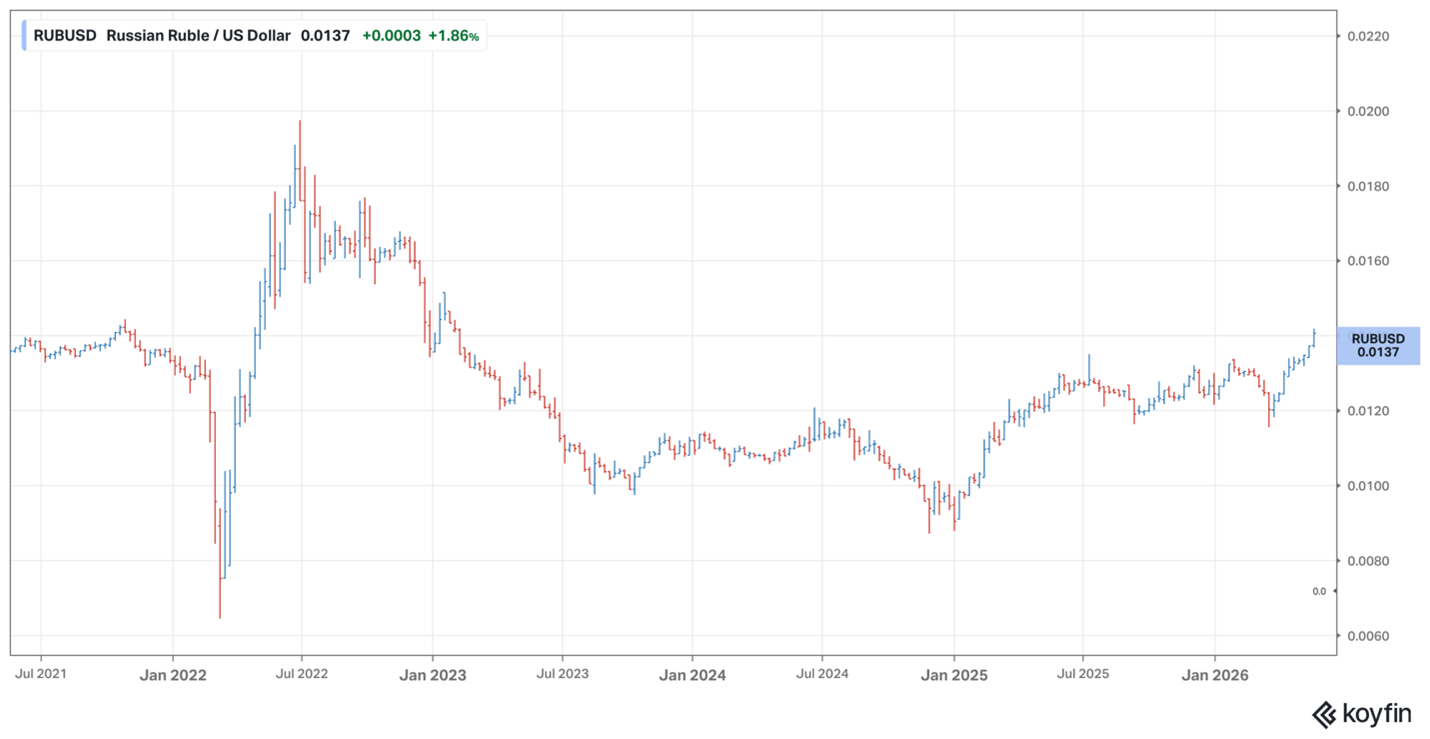The width and height of the screenshot is (1430, 739).
Task: Click the blue series color bar beside RUBUSD
Action: (25, 36)
